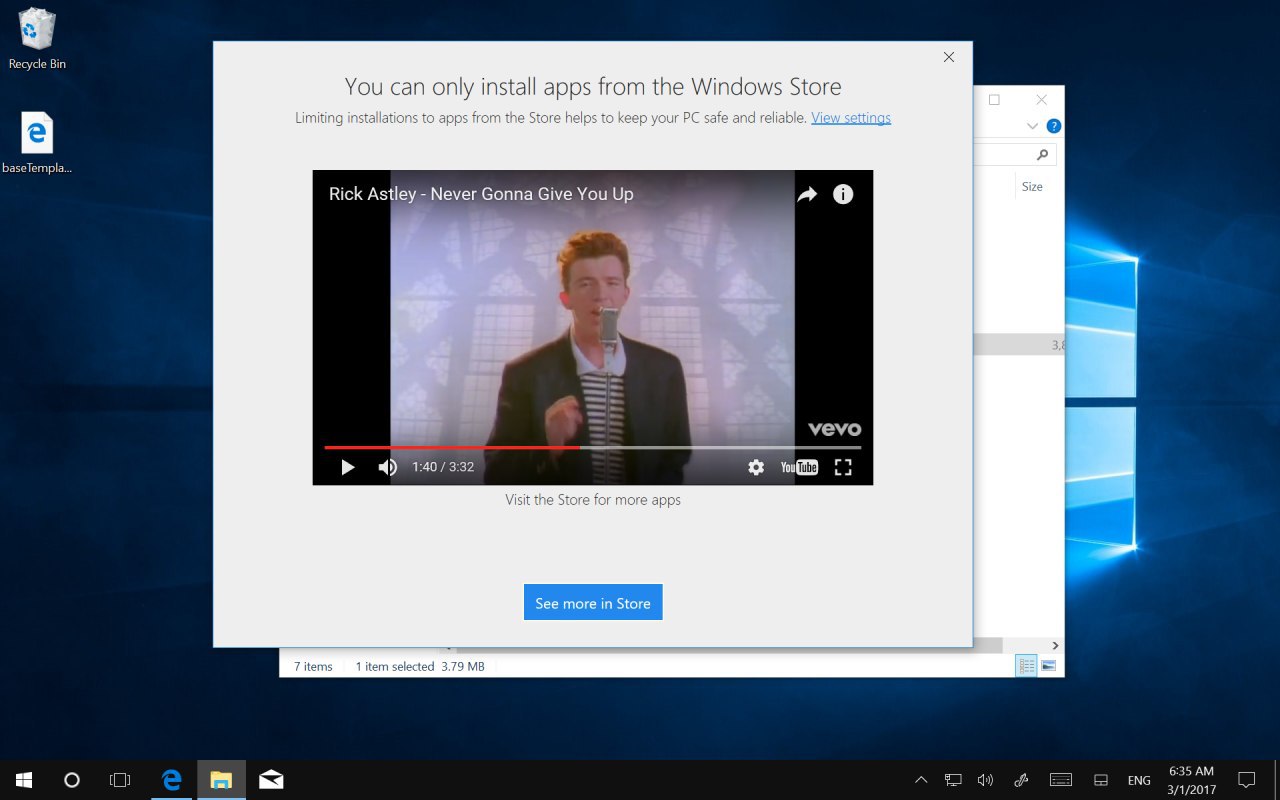Launch Microsoft Edge from the taskbar

pyautogui.click(x=172, y=780)
